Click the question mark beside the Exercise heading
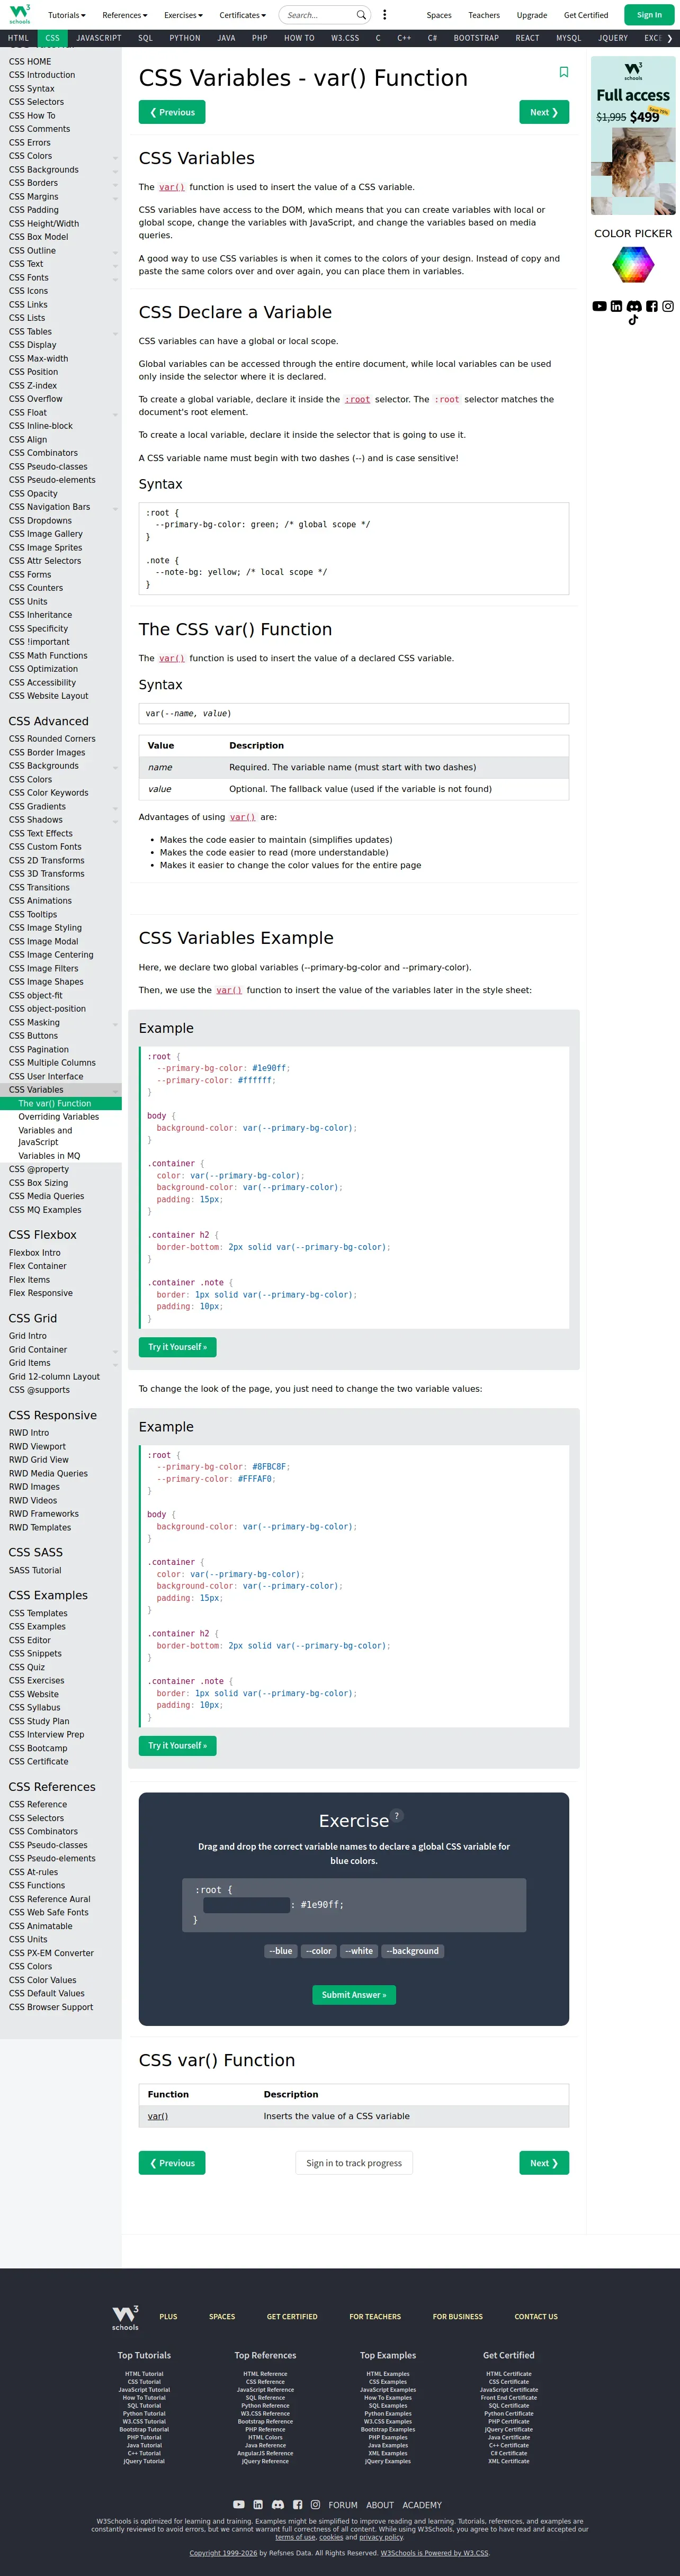 pos(397,1816)
